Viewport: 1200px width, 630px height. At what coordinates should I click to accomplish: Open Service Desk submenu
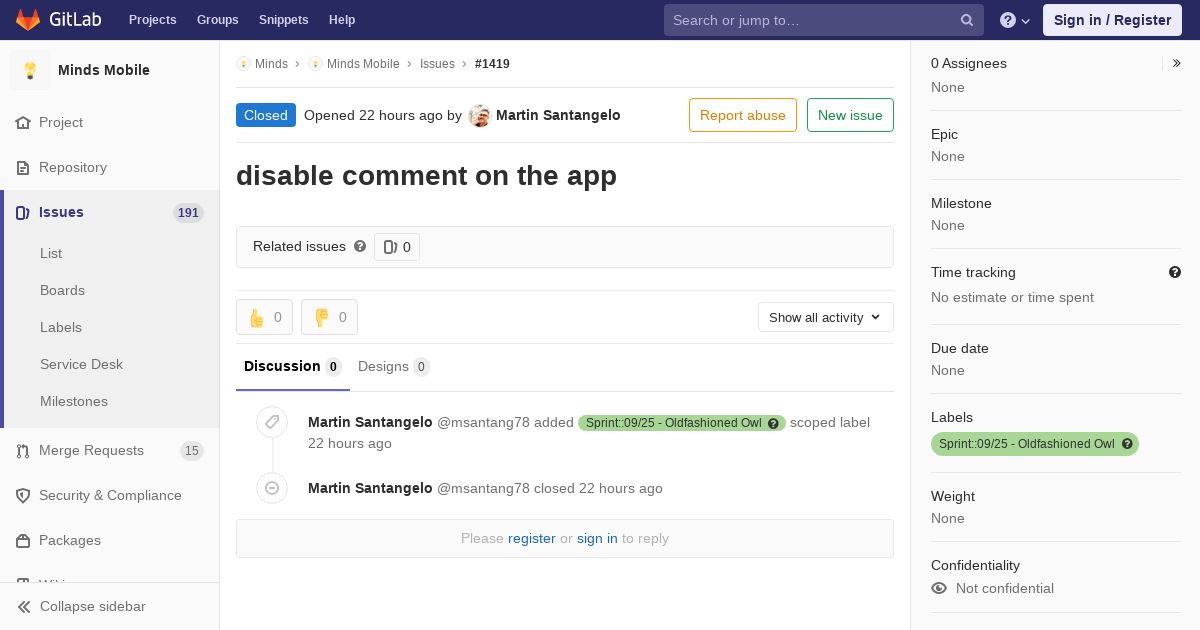[x=81, y=364]
